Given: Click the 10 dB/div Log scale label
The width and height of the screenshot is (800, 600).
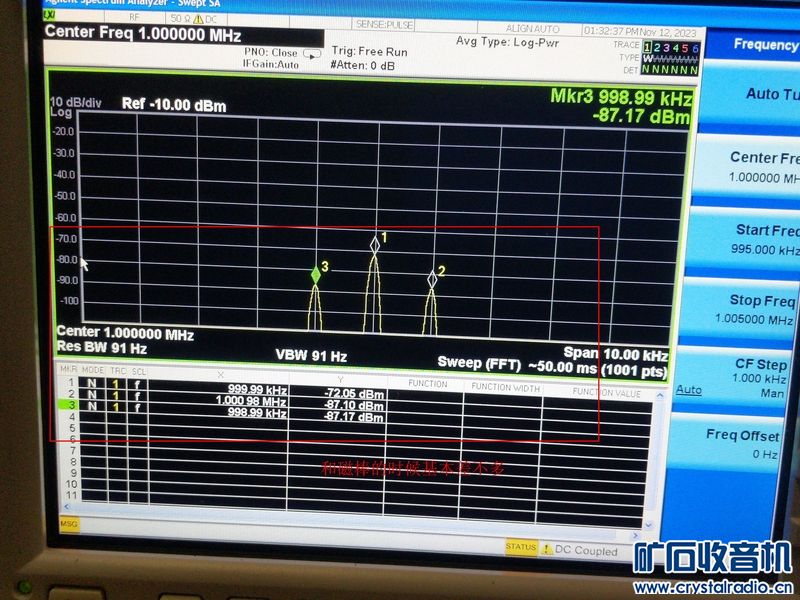Looking at the screenshot, I should (76, 107).
